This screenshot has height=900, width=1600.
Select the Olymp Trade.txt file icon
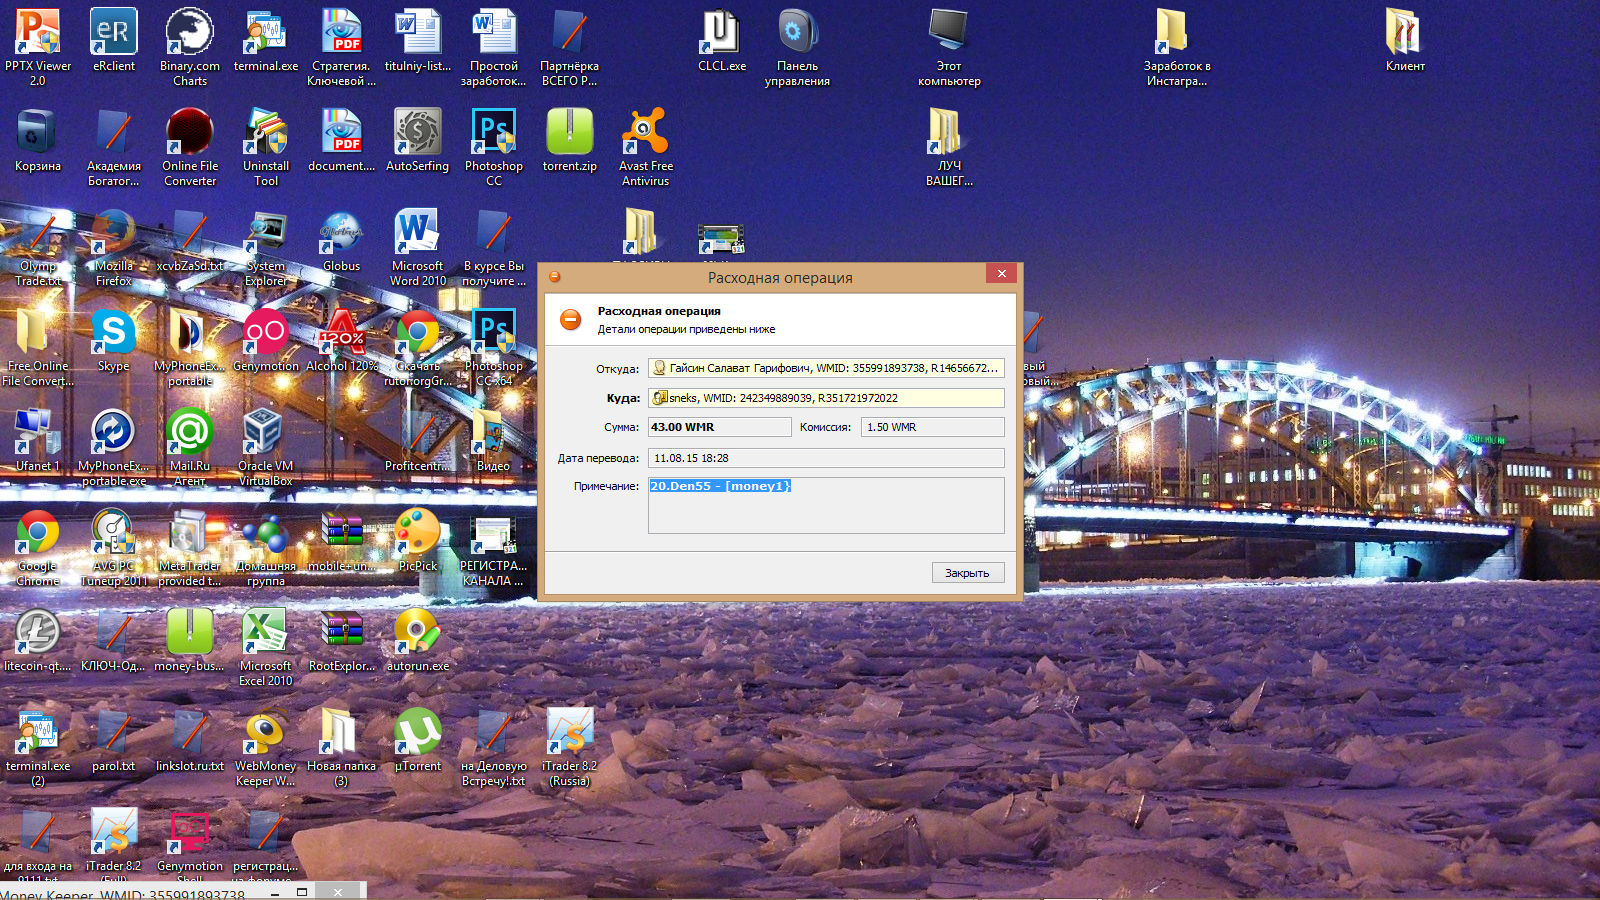[x=38, y=246]
